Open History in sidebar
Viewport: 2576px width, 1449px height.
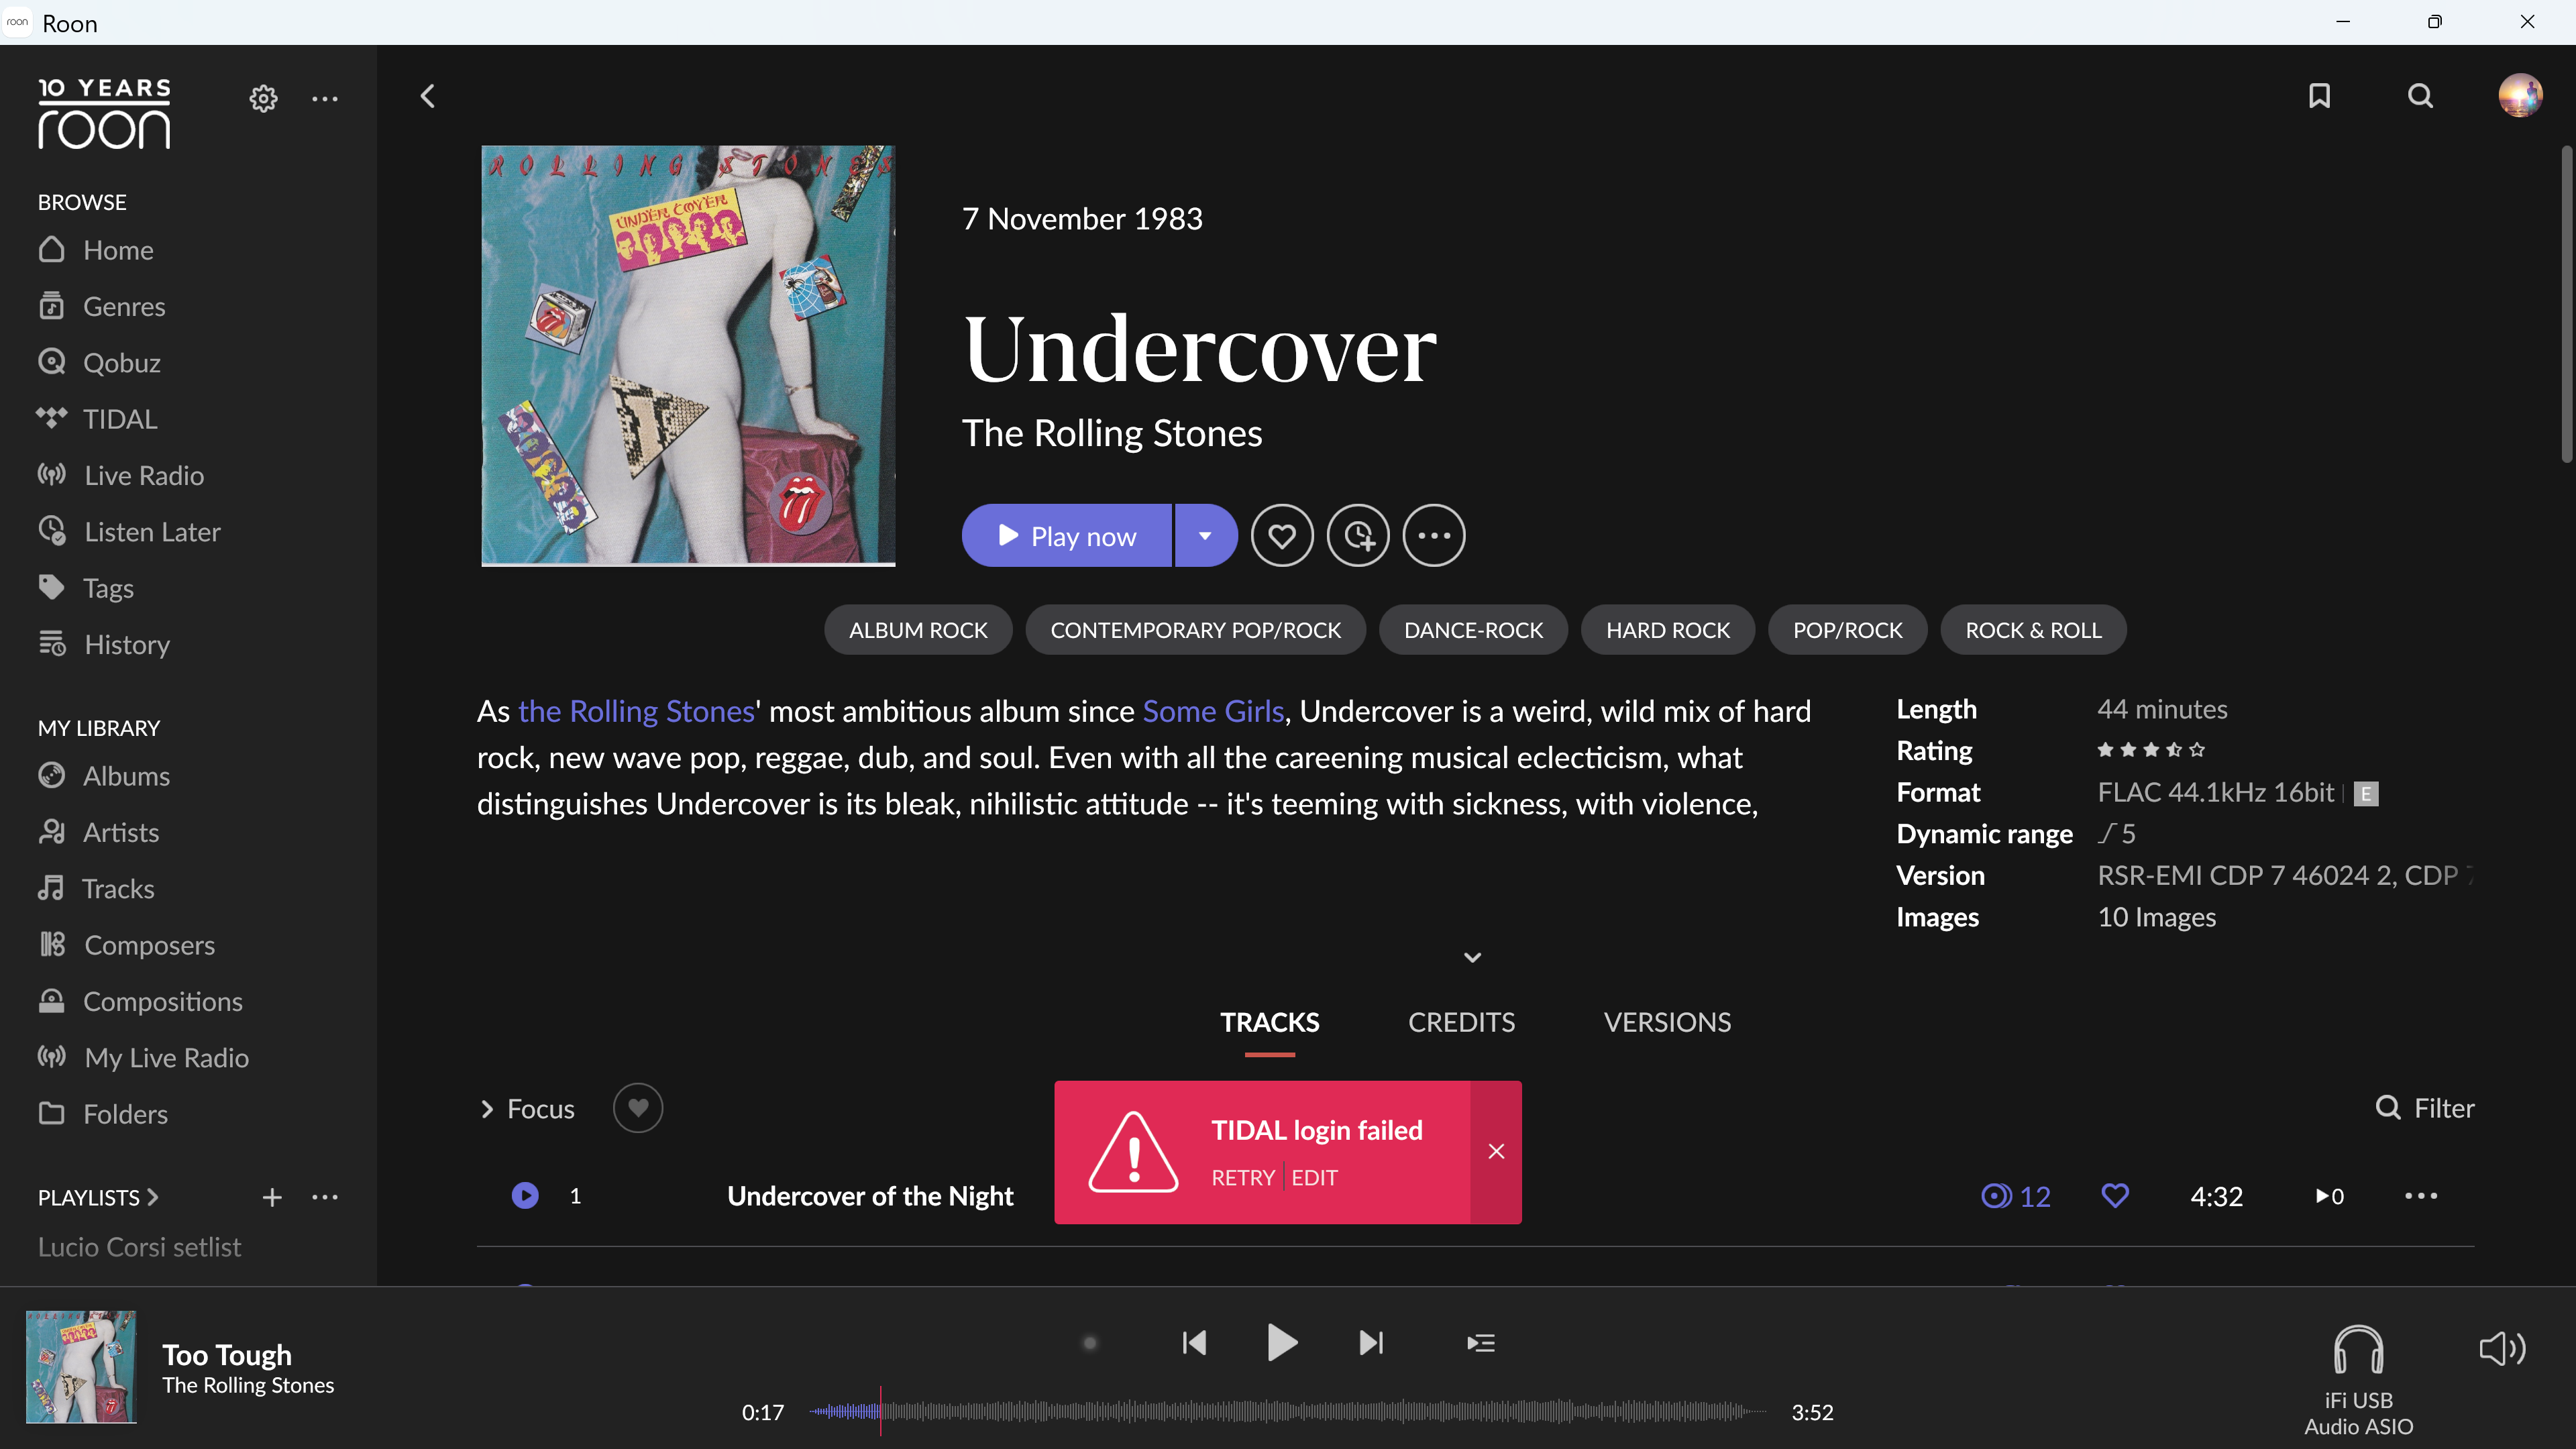pyautogui.click(x=104, y=644)
